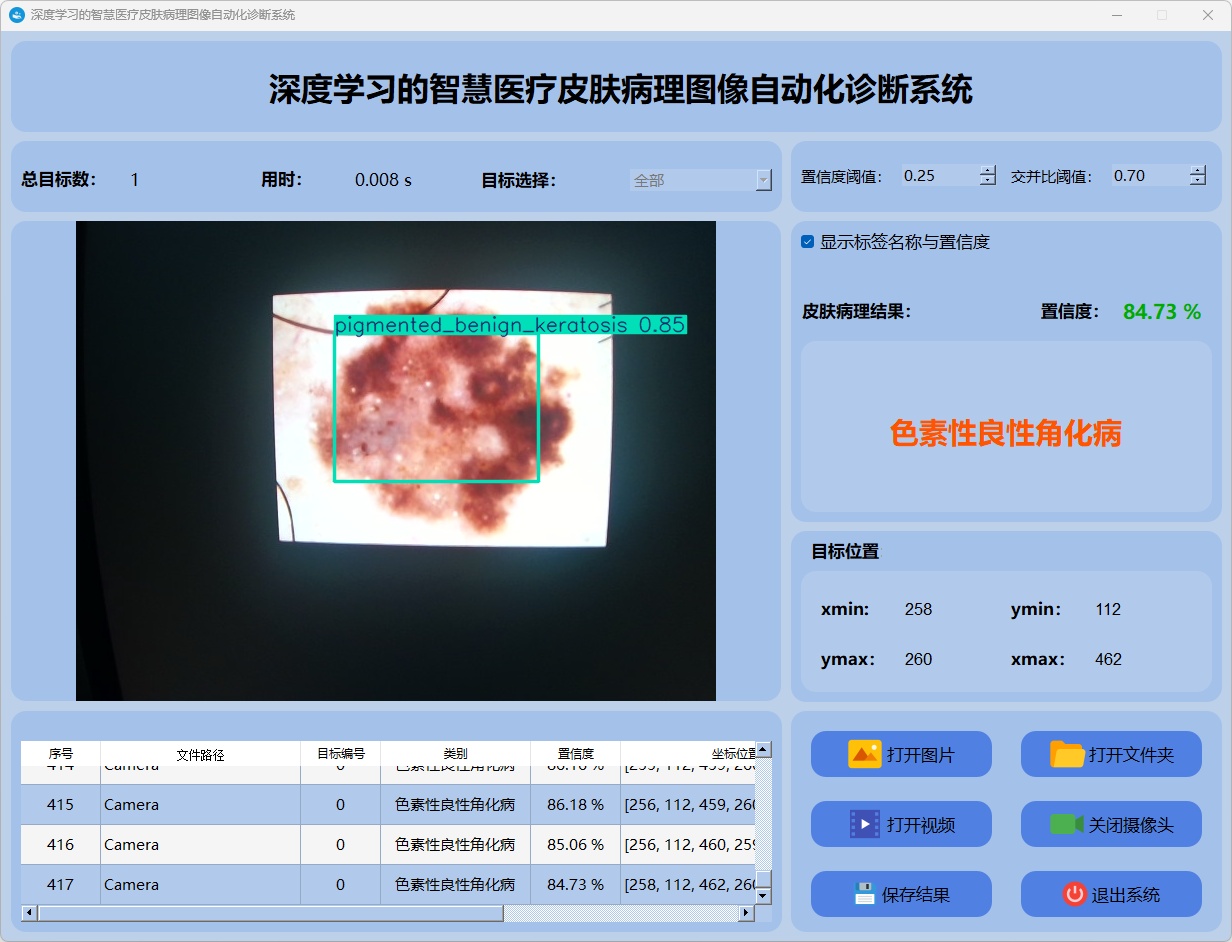Click the 用时 value 0.008 s
The width and height of the screenshot is (1232, 942).
point(383,180)
